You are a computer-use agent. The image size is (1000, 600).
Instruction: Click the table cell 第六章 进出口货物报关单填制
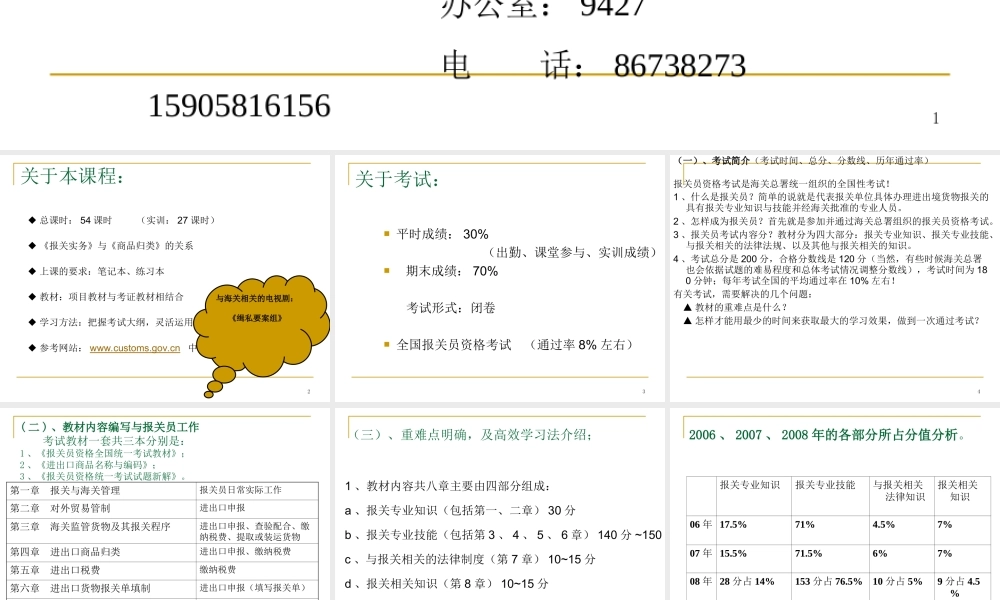101,589
